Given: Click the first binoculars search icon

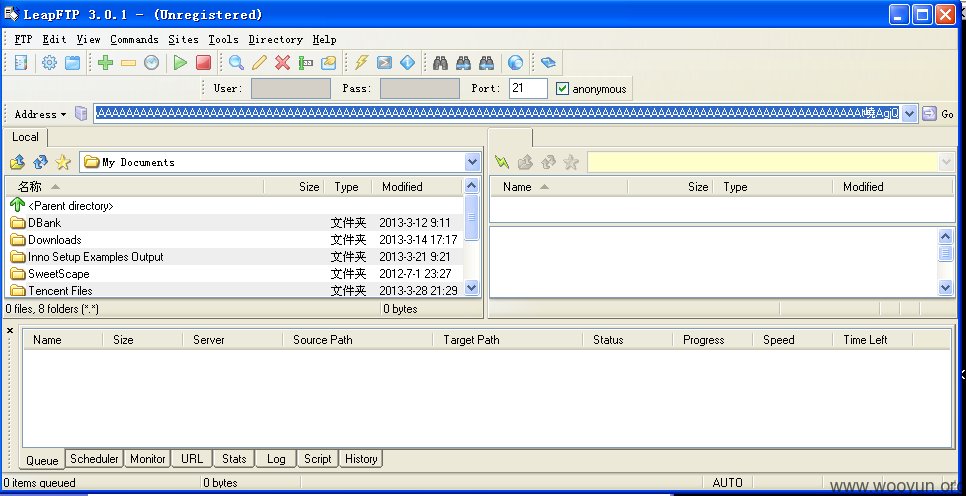Looking at the screenshot, I should point(440,62).
